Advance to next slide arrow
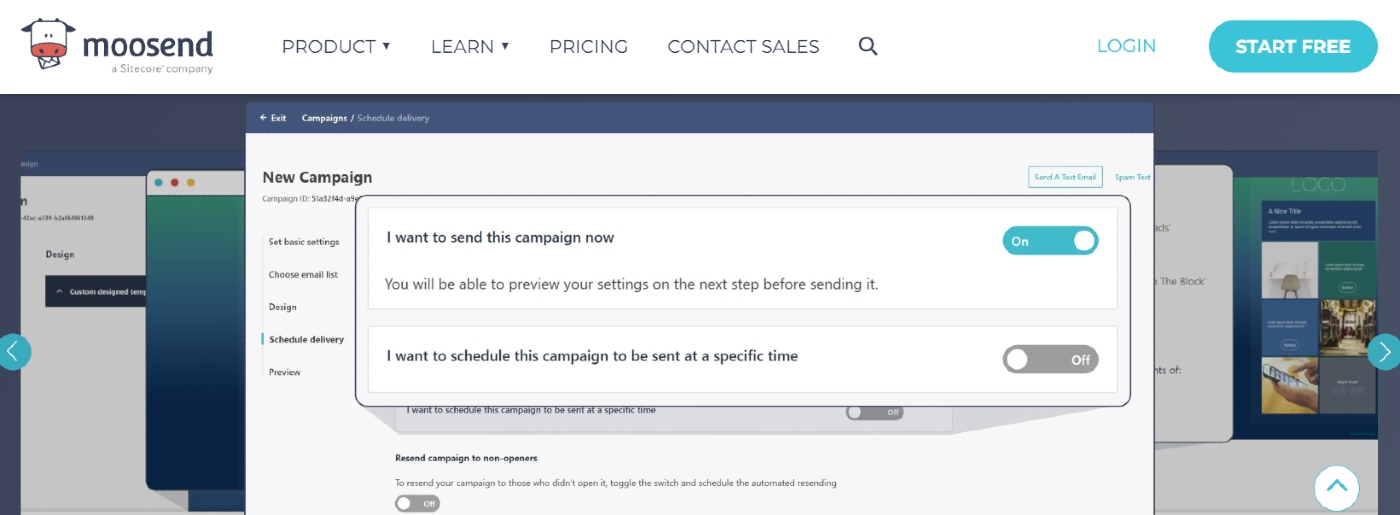 click(1385, 351)
